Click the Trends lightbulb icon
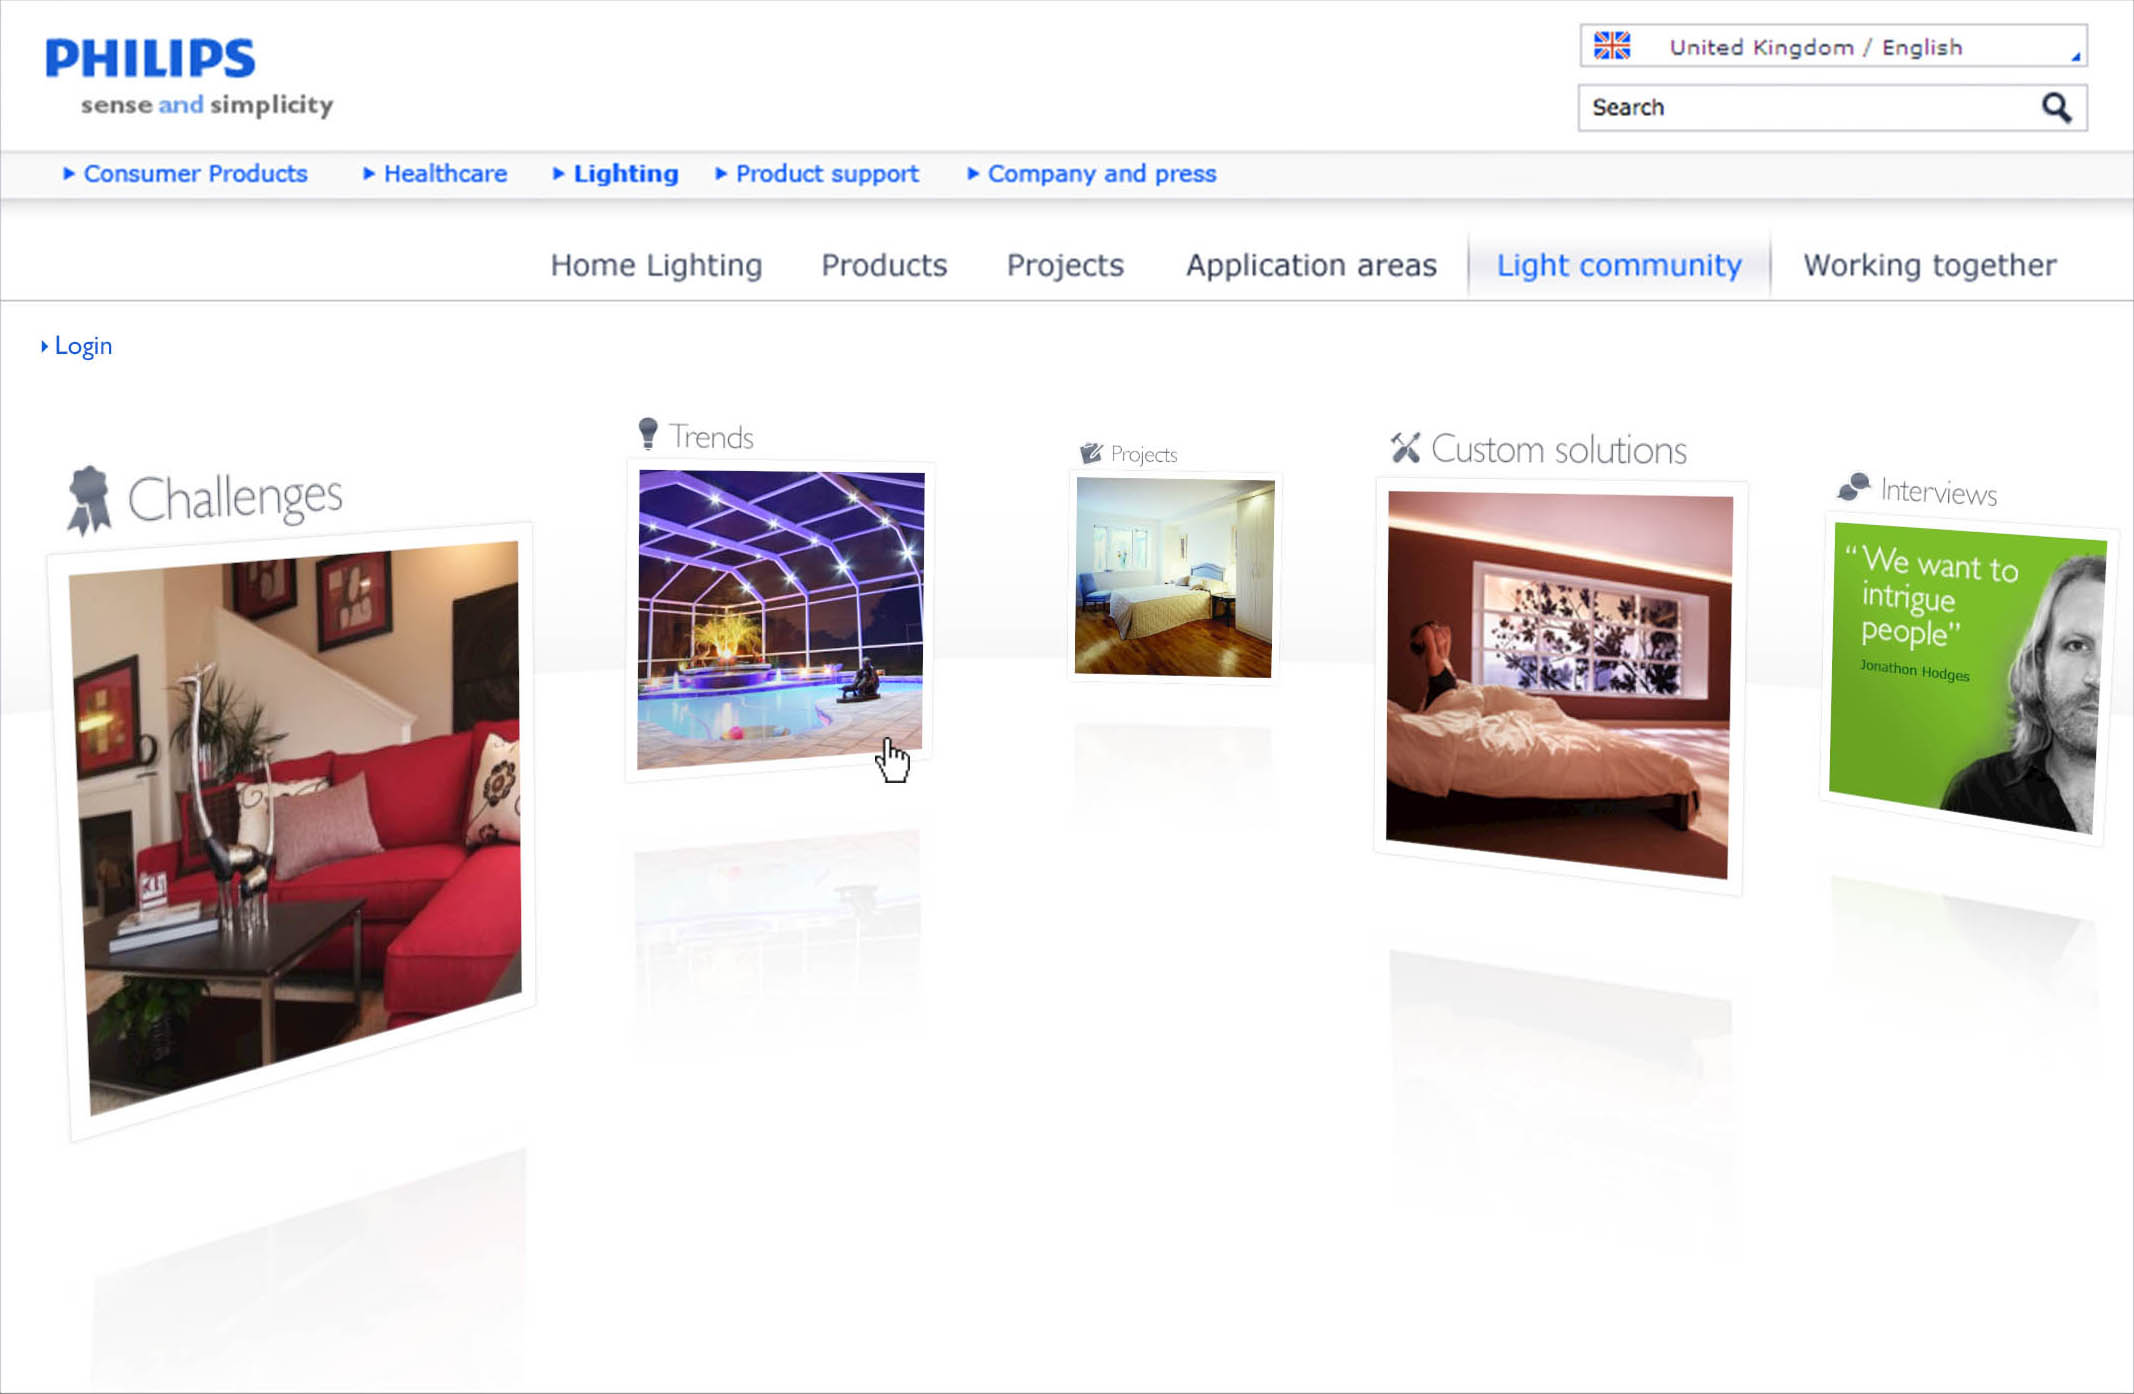Viewport: 2134px width, 1394px height. click(x=648, y=433)
